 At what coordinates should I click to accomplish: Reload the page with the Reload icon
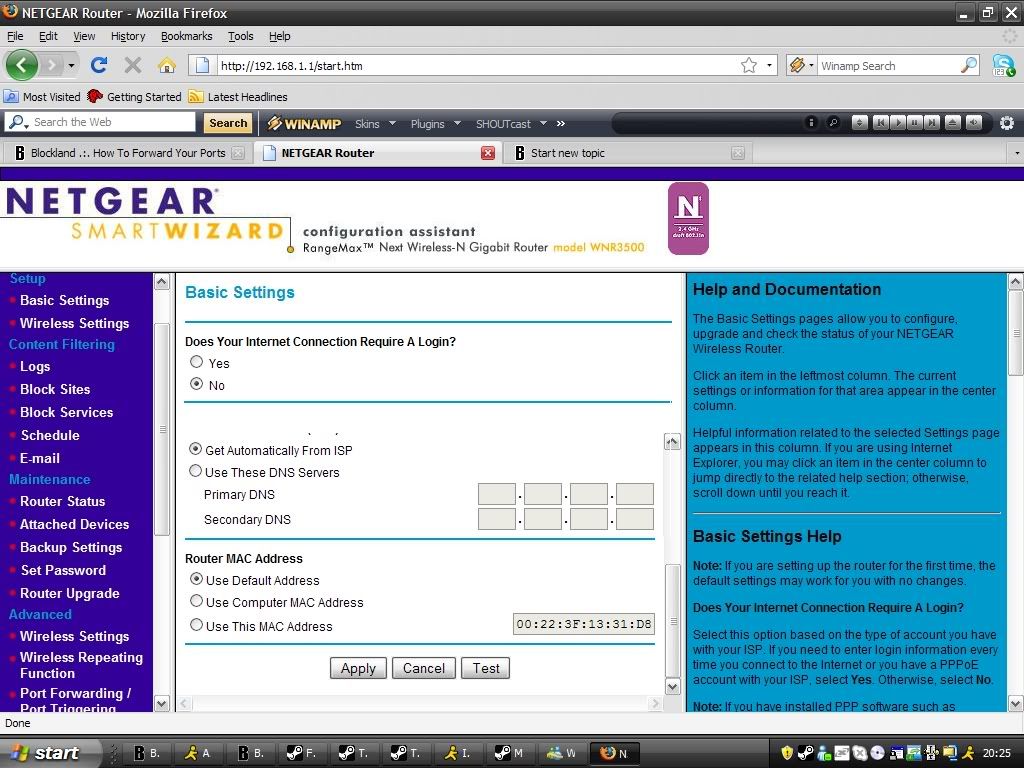99,65
